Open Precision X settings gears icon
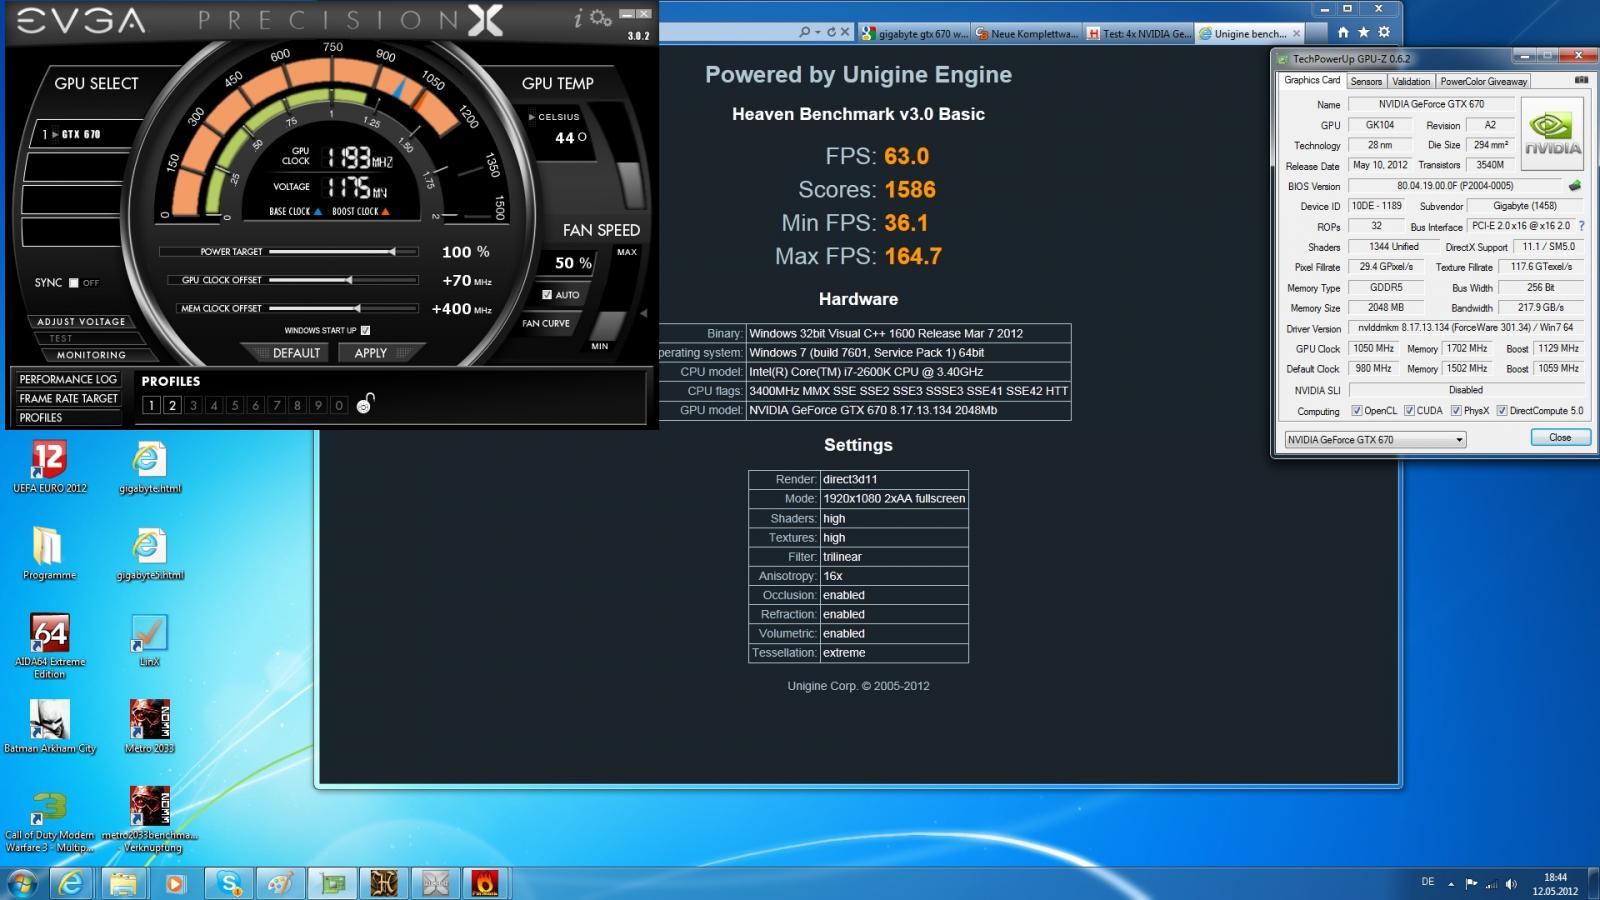The width and height of the screenshot is (1600, 900). tap(600, 18)
